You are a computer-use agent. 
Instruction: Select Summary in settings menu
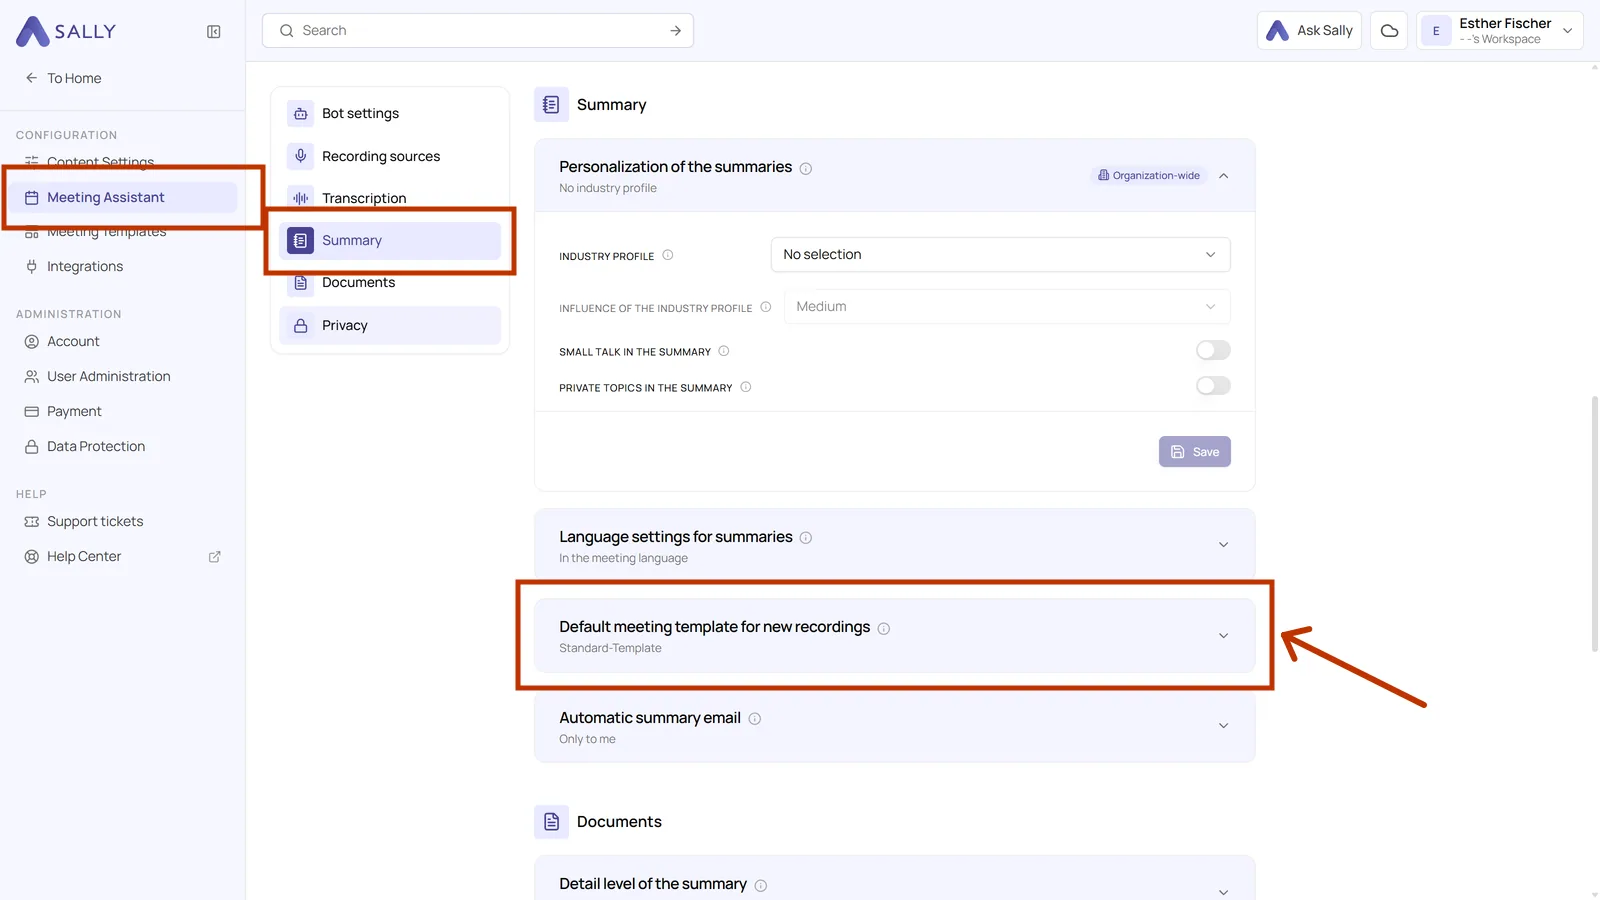pos(390,241)
